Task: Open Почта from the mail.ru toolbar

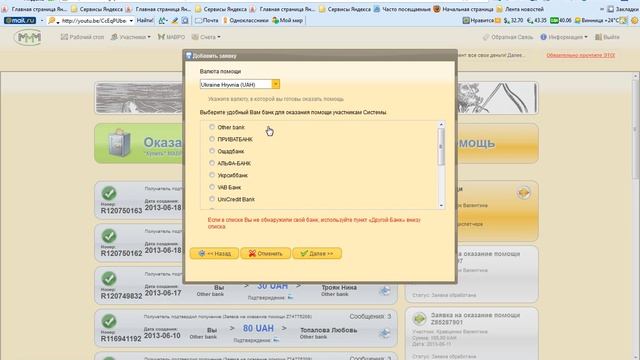Action: (x=207, y=20)
